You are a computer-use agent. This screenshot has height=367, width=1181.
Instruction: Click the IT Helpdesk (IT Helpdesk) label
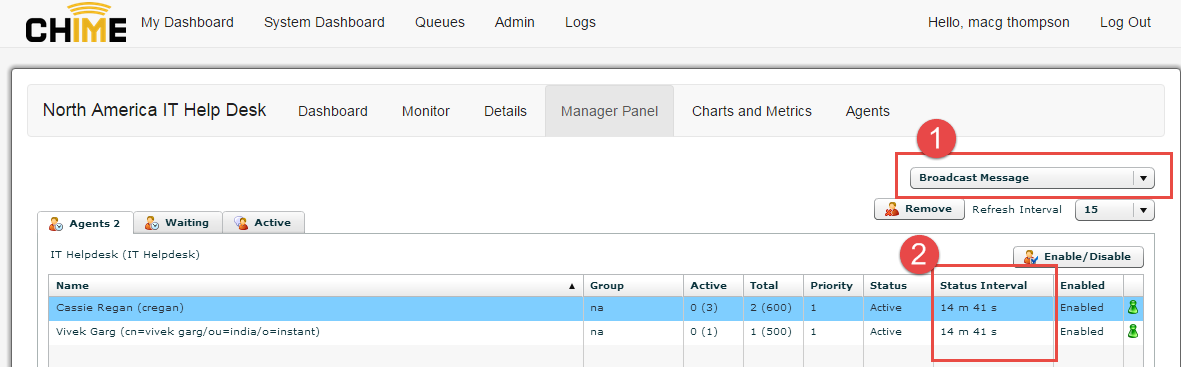[125, 255]
